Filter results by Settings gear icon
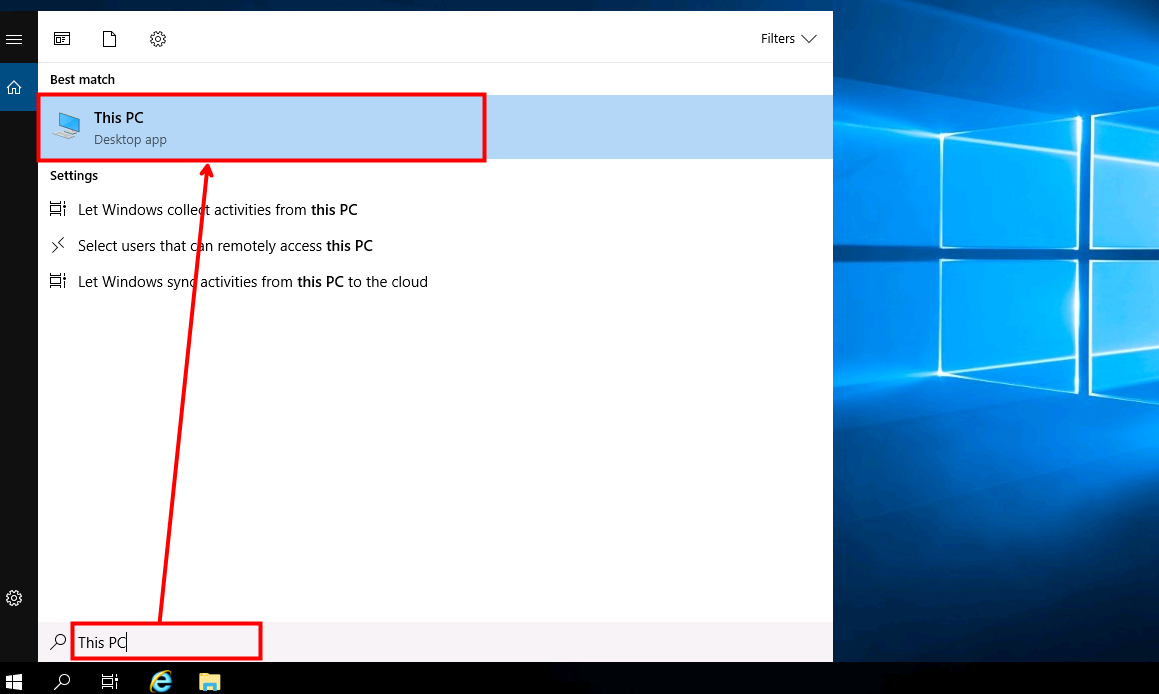The height and width of the screenshot is (694, 1159). (x=157, y=38)
